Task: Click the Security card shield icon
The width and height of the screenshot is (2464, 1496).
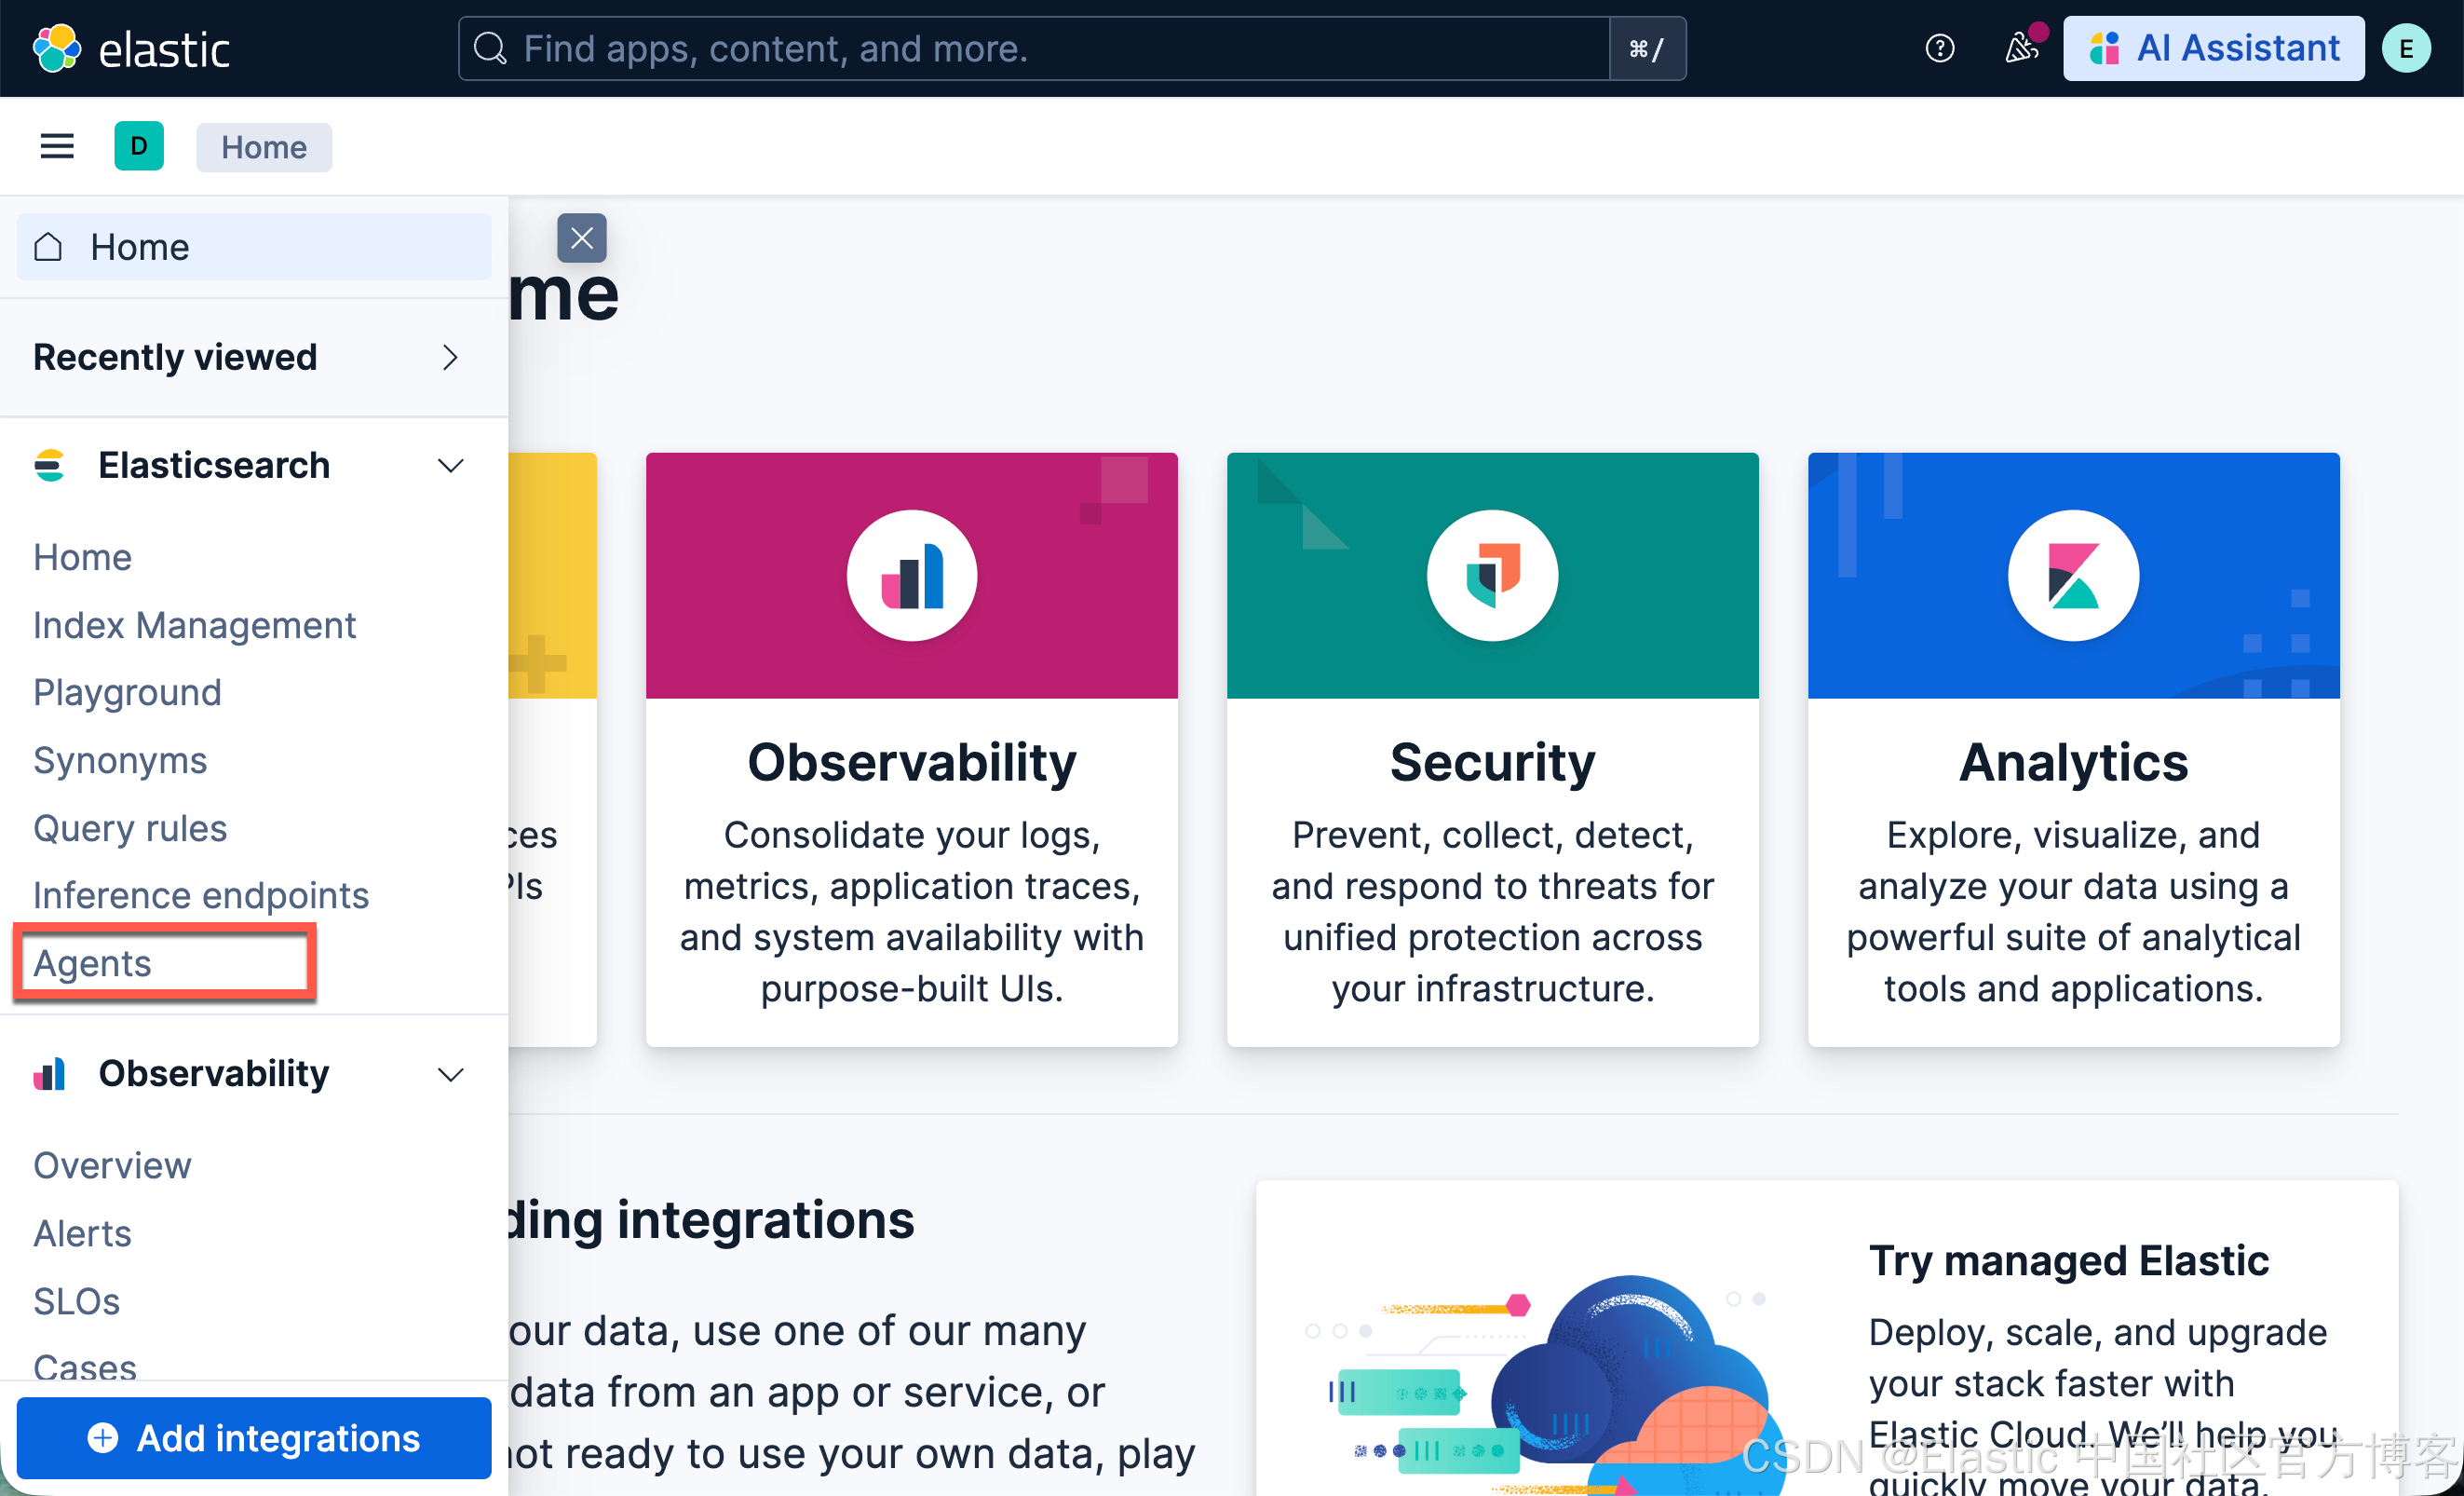Action: click(x=1492, y=576)
